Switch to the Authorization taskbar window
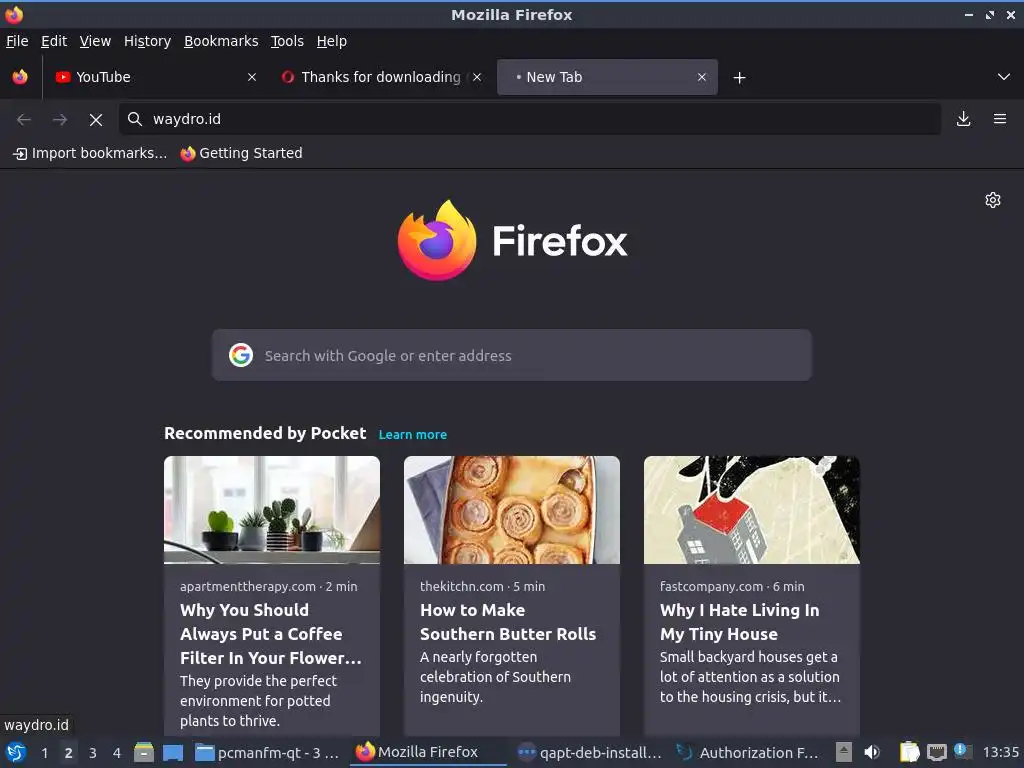The height and width of the screenshot is (768, 1024). click(x=748, y=753)
